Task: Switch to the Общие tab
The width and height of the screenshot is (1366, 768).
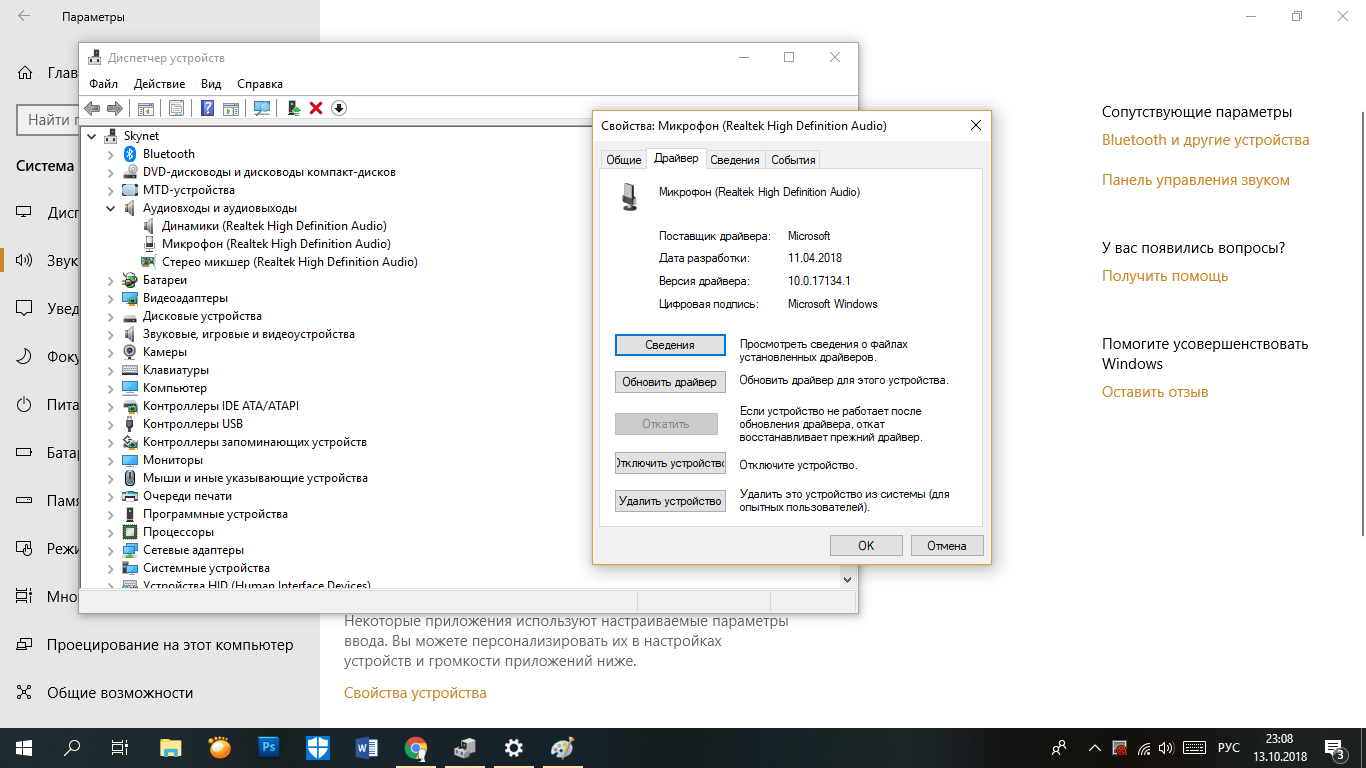Action: [624, 160]
